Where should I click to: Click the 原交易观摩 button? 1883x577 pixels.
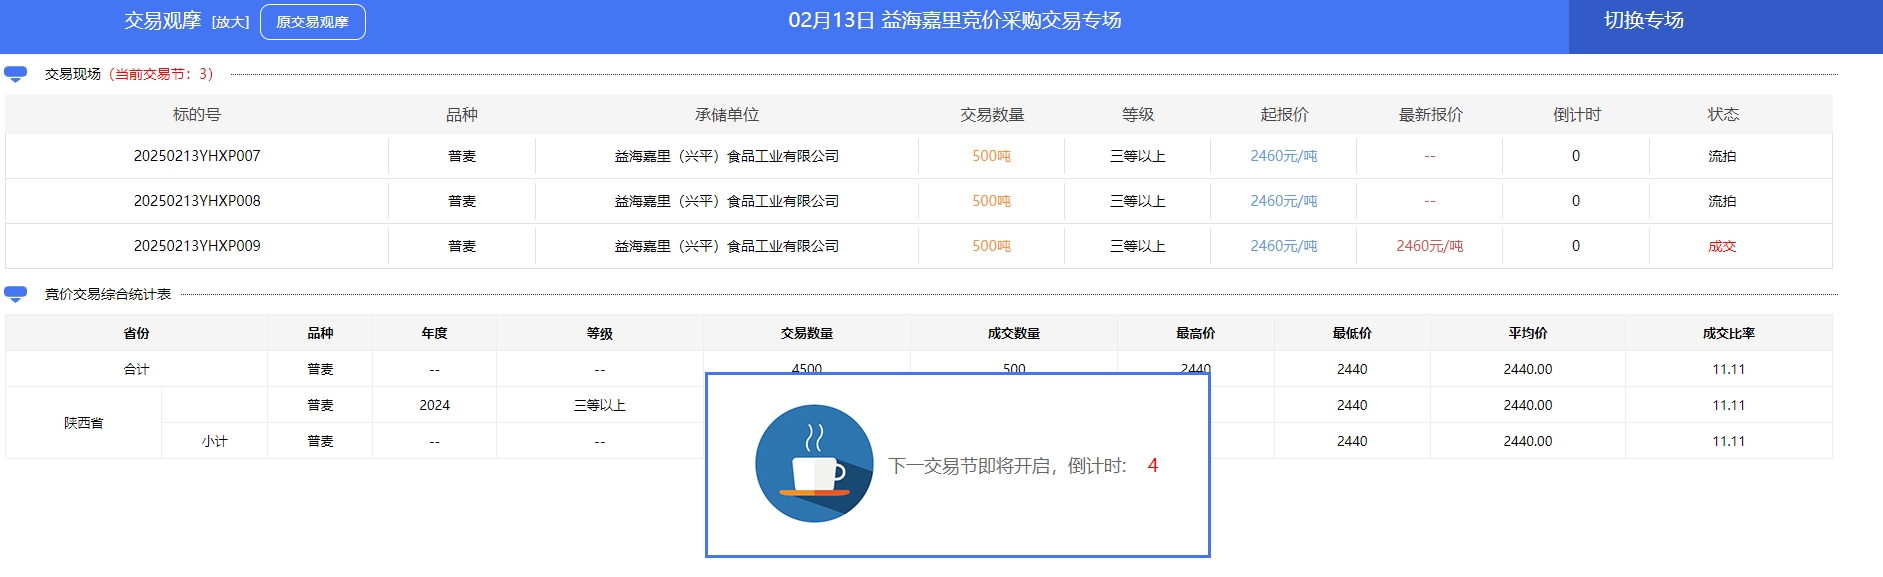[x=313, y=22]
